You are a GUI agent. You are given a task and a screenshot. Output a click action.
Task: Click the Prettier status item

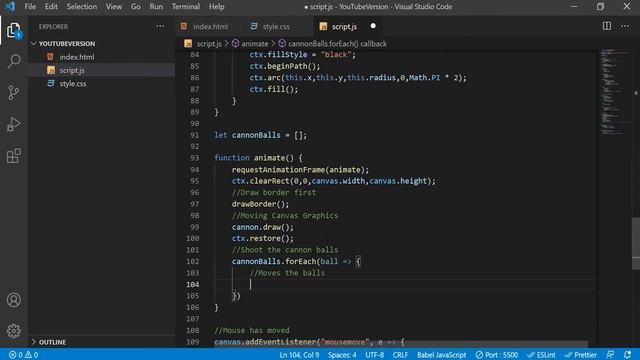(581, 355)
